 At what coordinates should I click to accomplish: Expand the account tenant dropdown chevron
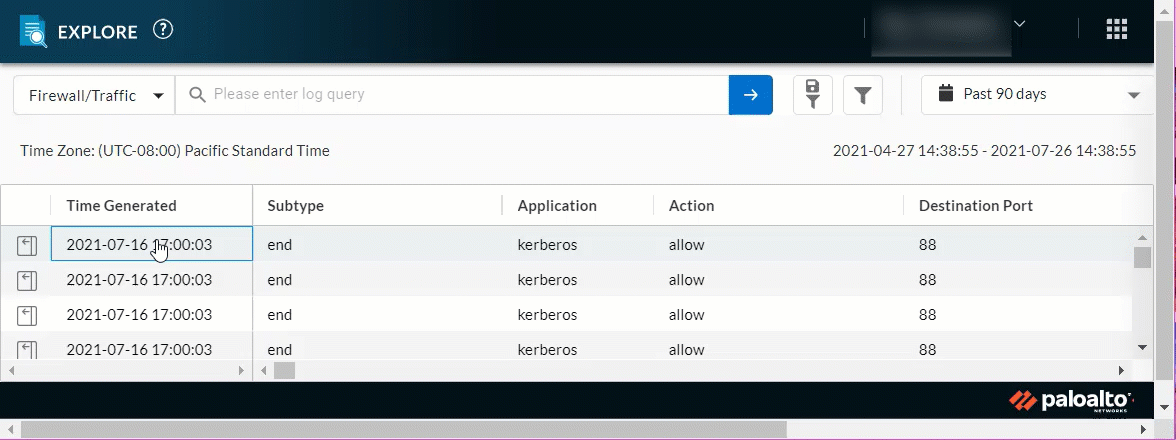pos(1020,23)
